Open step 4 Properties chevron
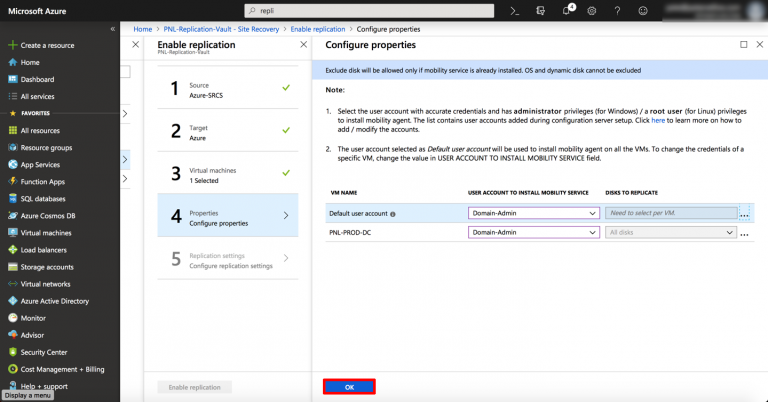 [286, 215]
